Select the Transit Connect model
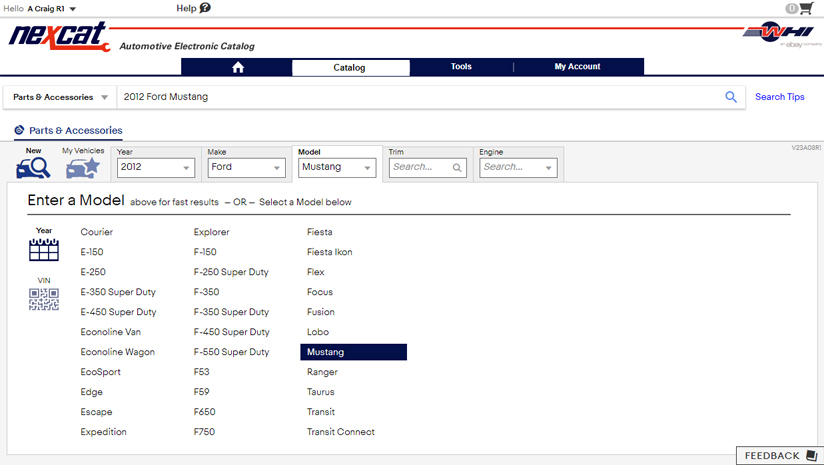This screenshot has height=465, width=824. [x=341, y=431]
